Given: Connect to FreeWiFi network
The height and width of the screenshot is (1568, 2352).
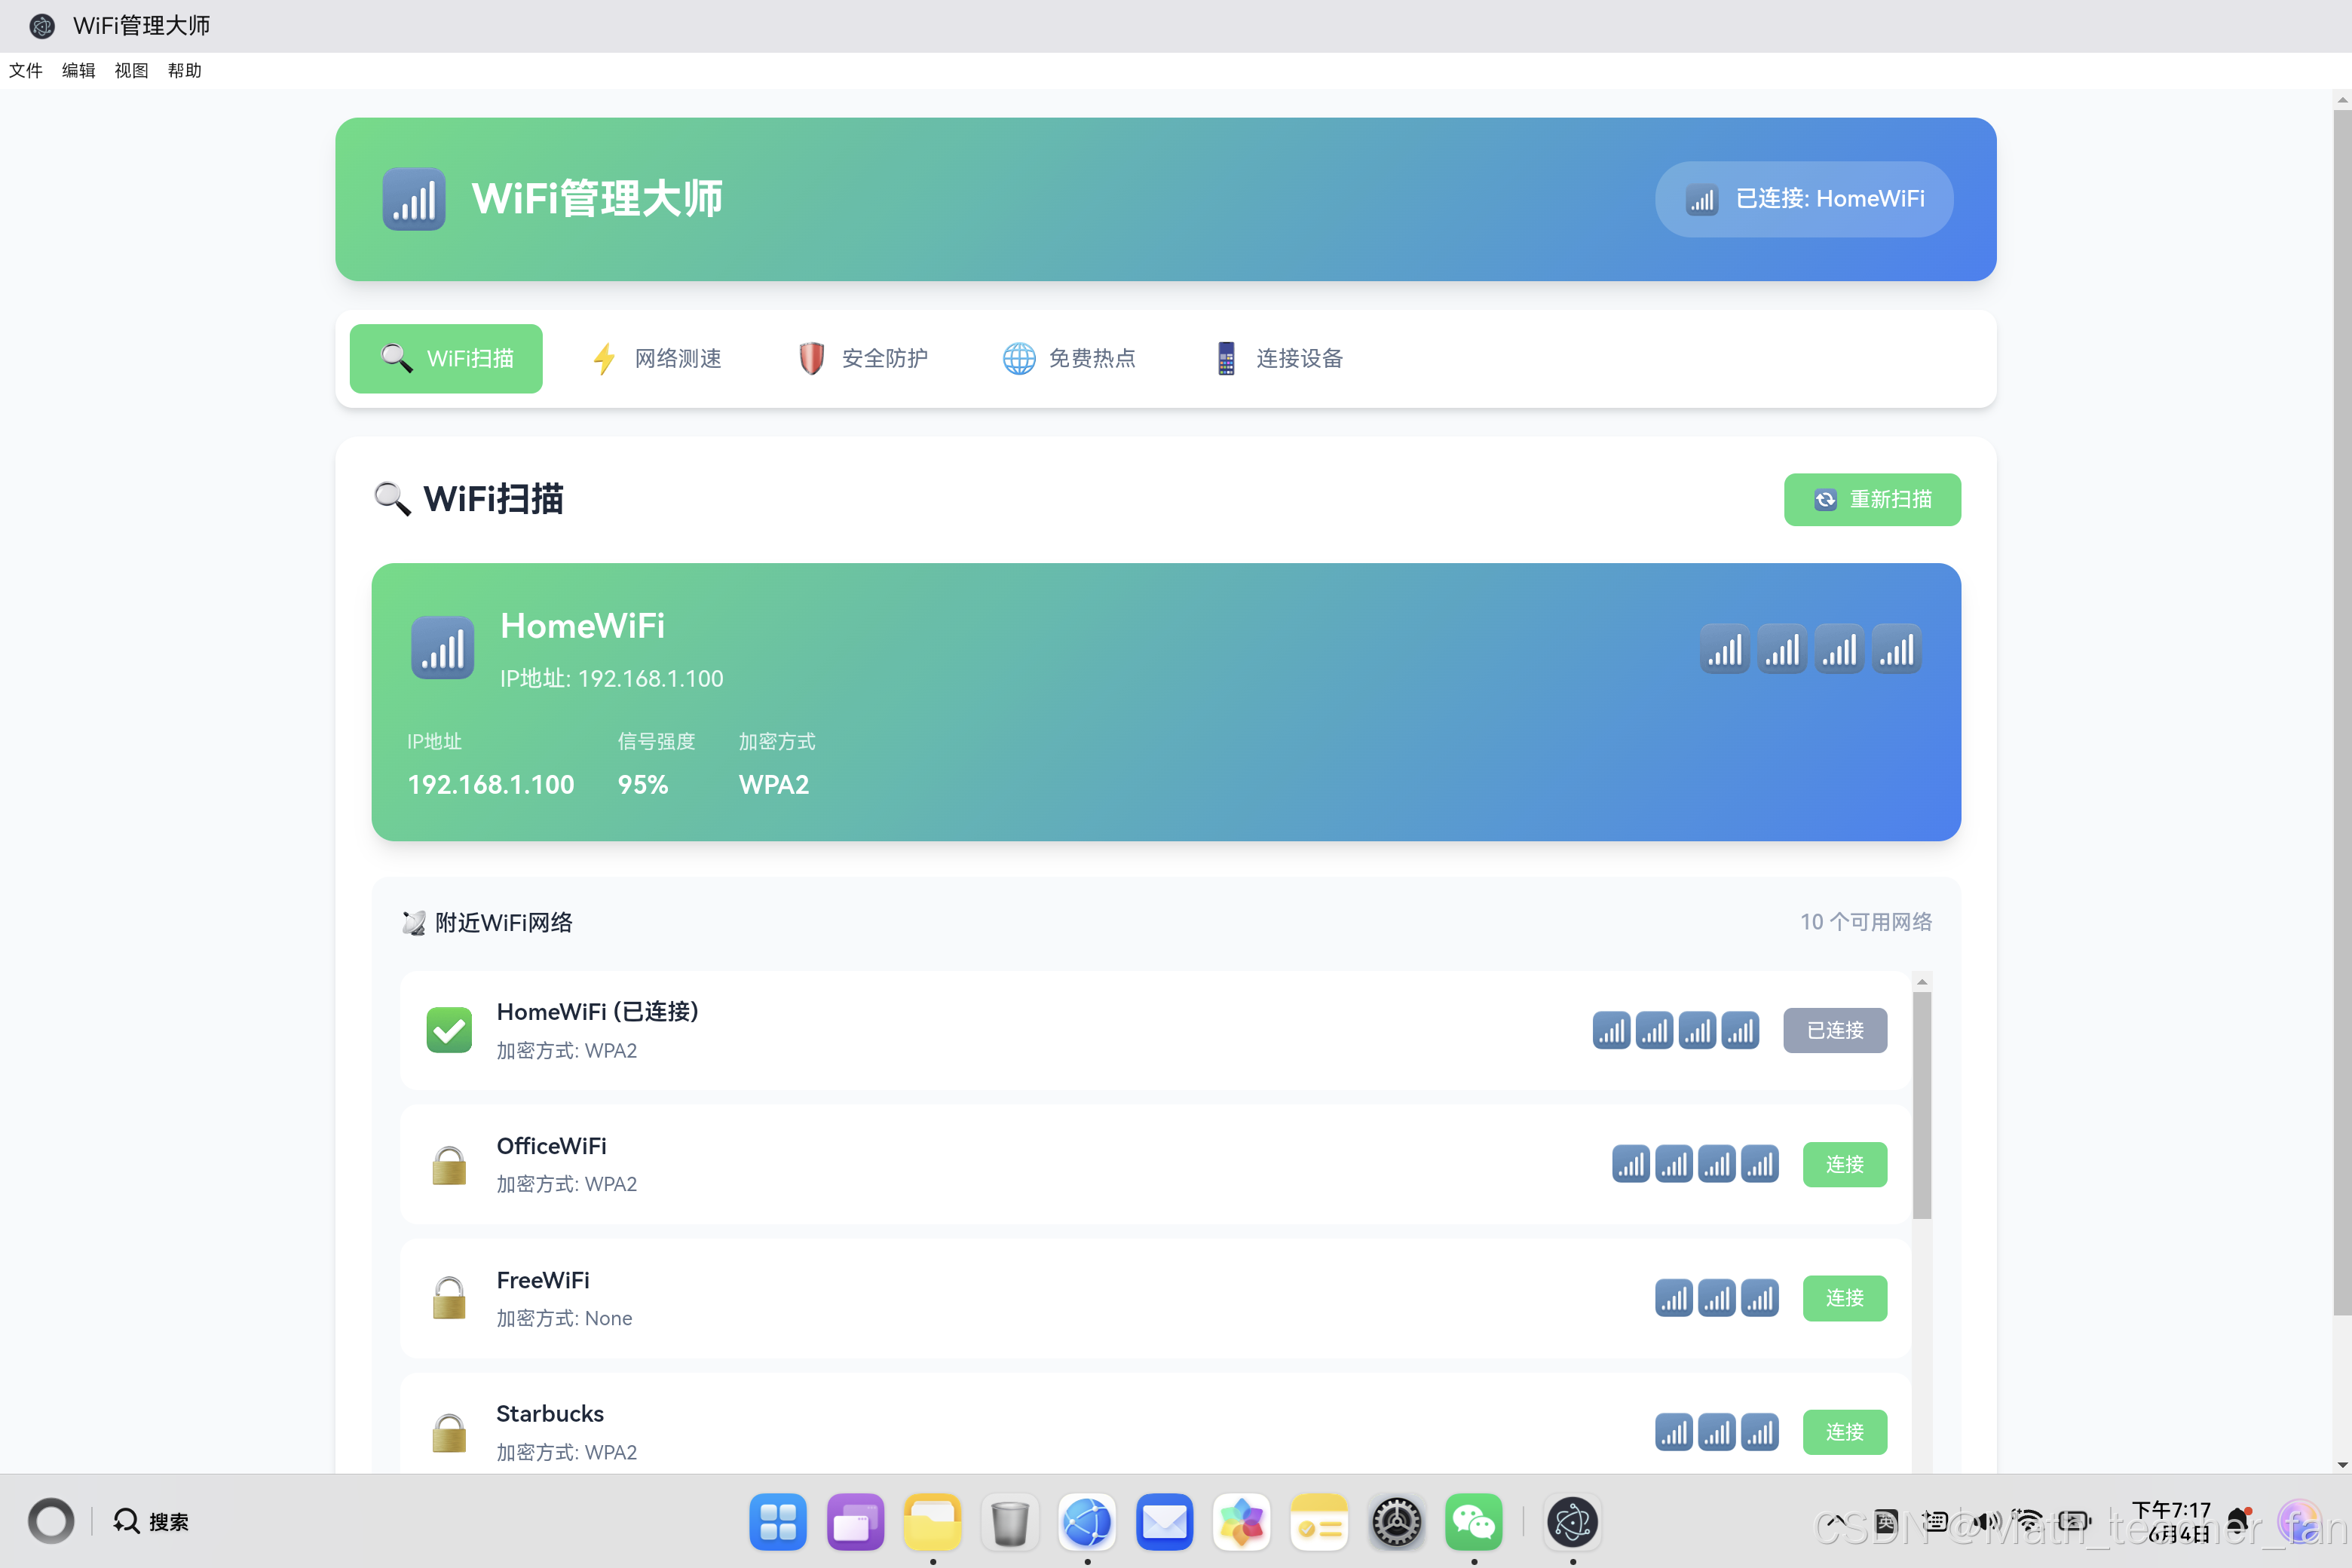Looking at the screenshot, I should (1845, 1298).
